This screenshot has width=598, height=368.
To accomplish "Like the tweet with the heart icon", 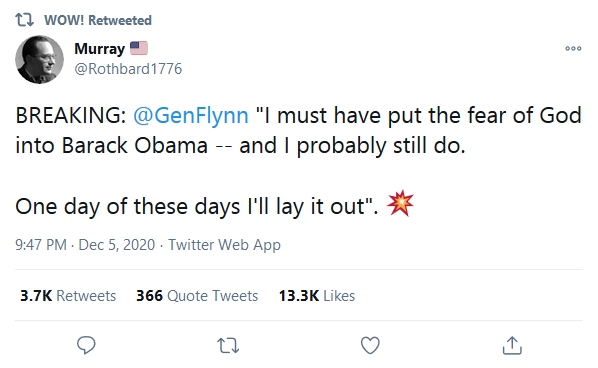I will [370, 345].
